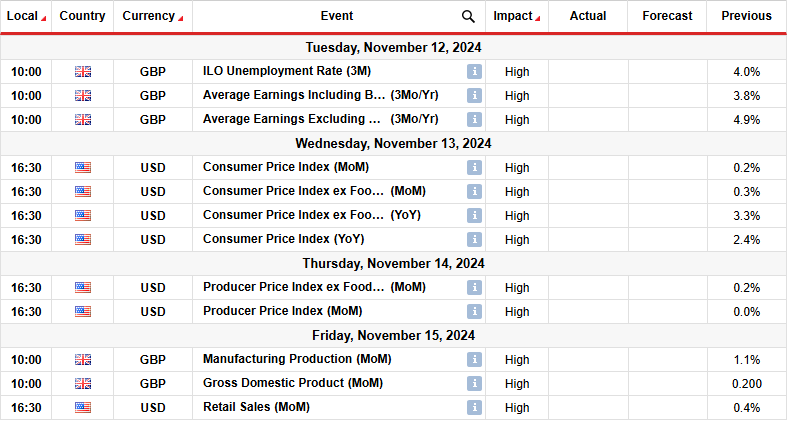Click info icon for Retail Sales (MoM)
This screenshot has width=787, height=422.
click(474, 407)
